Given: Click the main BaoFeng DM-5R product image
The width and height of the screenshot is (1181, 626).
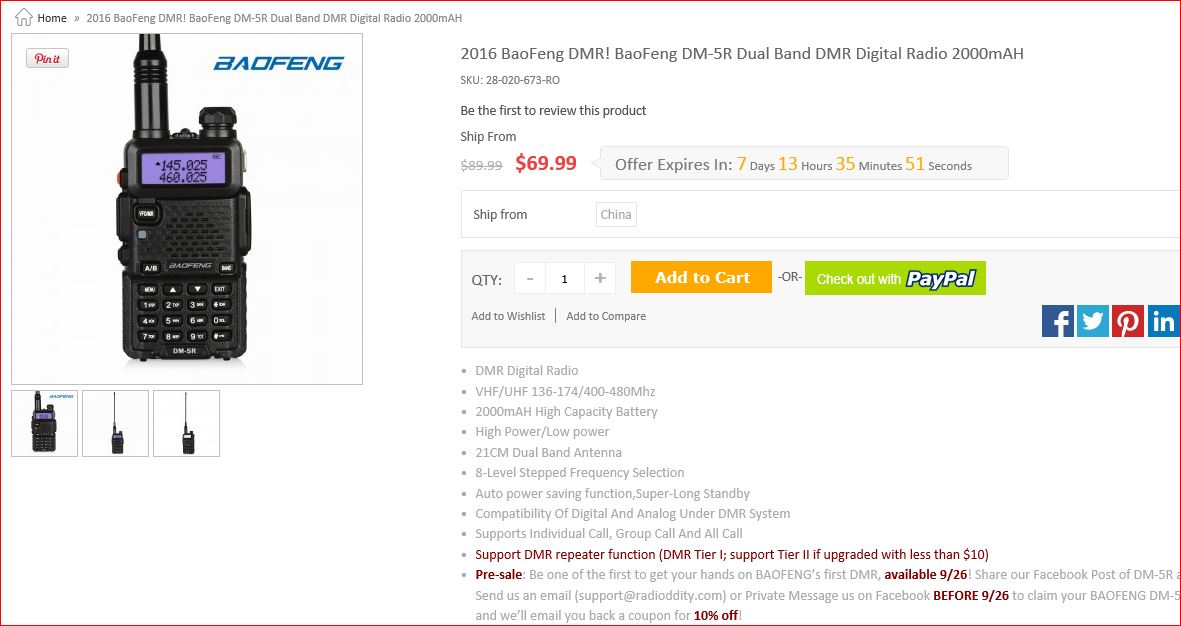Looking at the screenshot, I should tap(187, 209).
